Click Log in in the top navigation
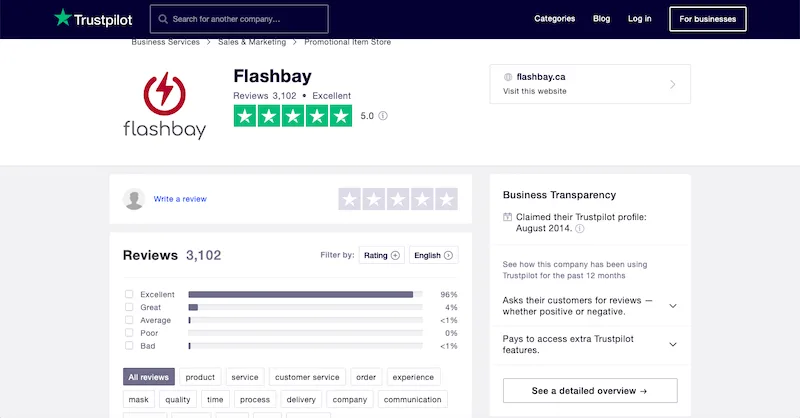Viewport: 800px width, 418px height. pos(639,19)
